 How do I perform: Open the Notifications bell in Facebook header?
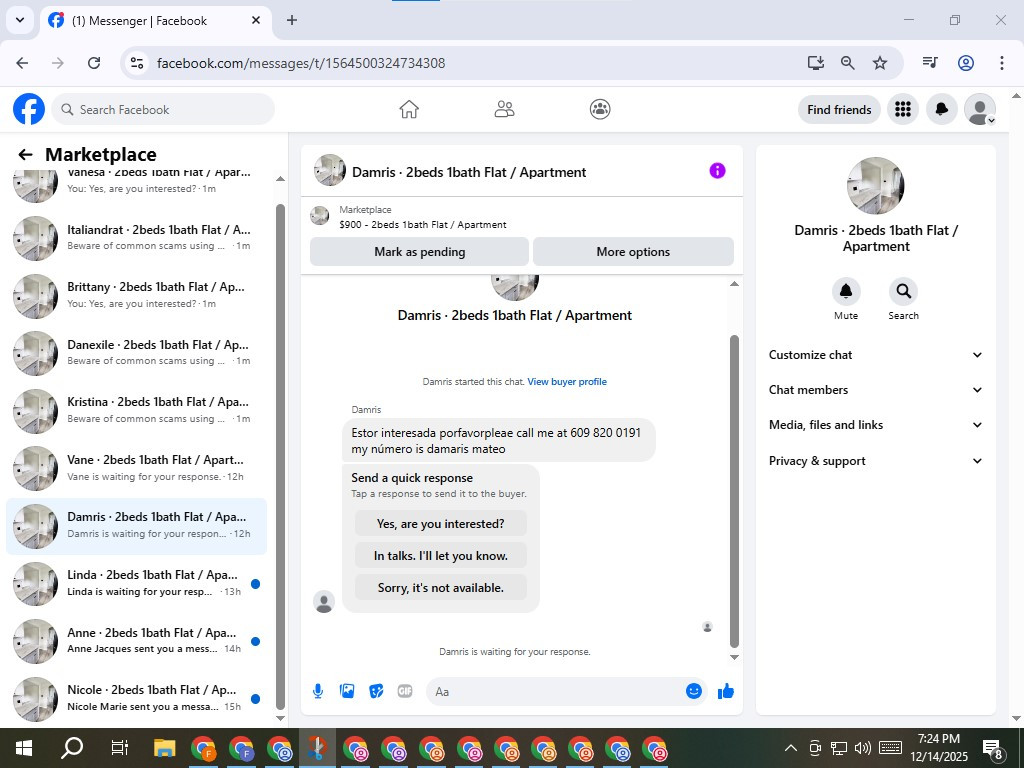point(941,109)
